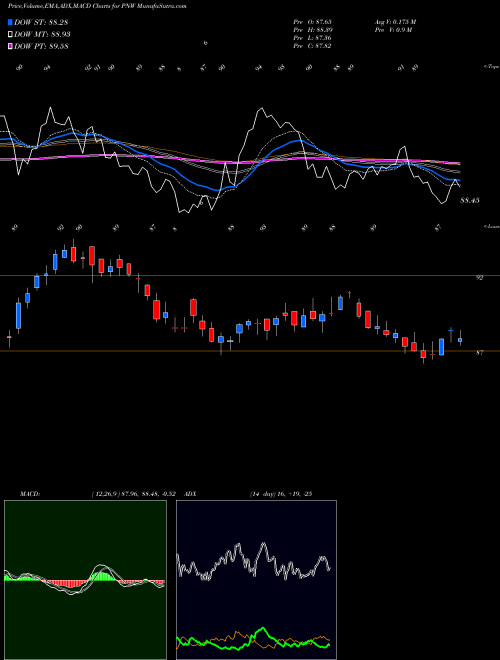The image size is (500, 660).
Task: Click the 87 support level label
Action: coord(479,353)
